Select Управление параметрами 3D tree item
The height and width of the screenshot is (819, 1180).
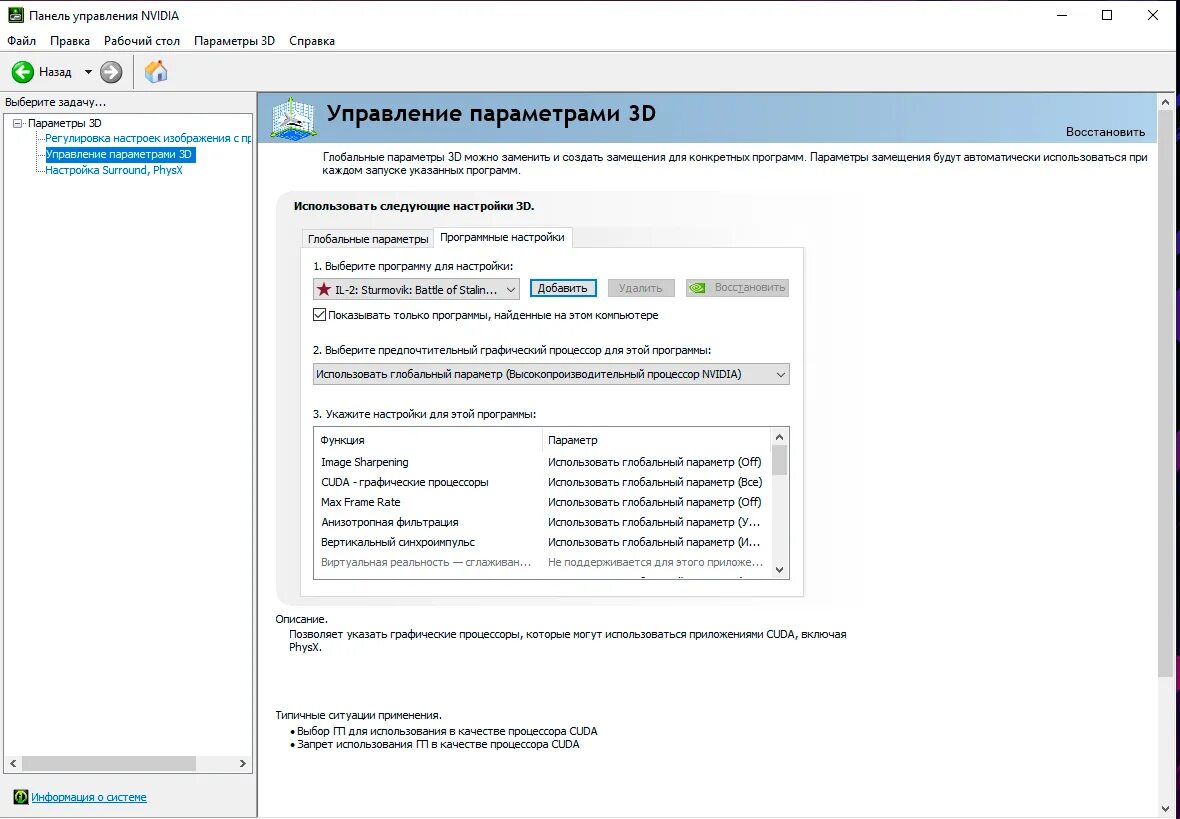tap(119, 154)
